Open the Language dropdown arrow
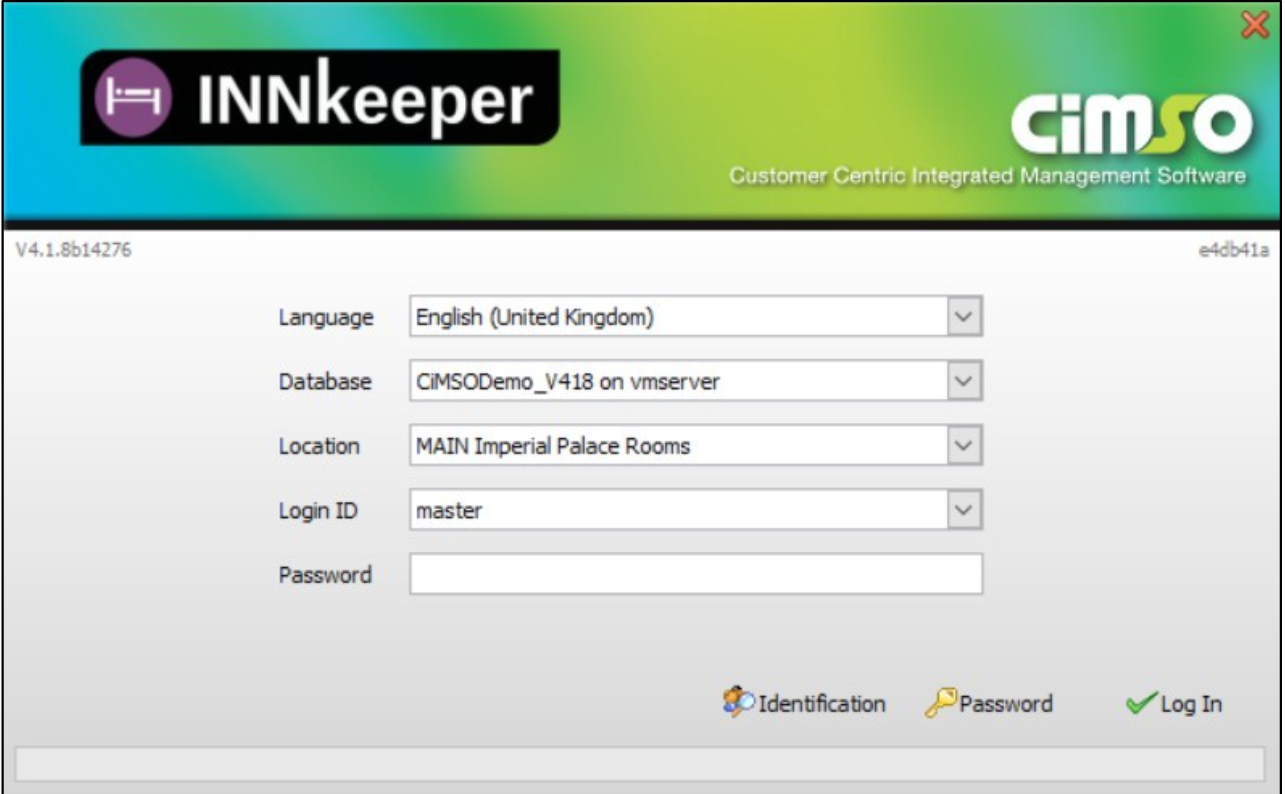The width and height of the screenshot is (1285, 794). coord(963,317)
